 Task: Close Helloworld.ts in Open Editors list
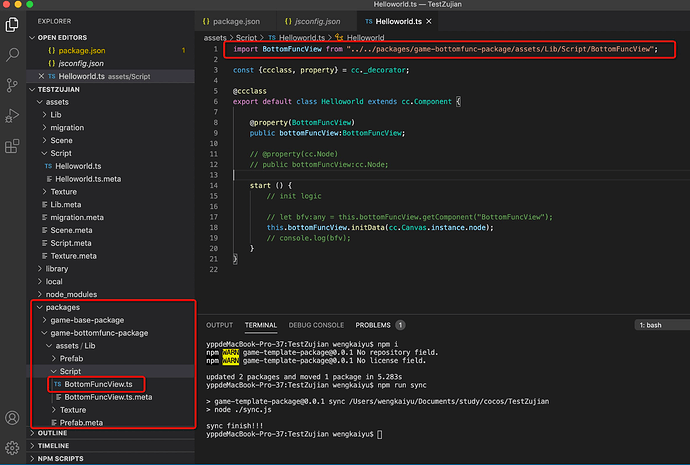pyautogui.click(x=41, y=76)
